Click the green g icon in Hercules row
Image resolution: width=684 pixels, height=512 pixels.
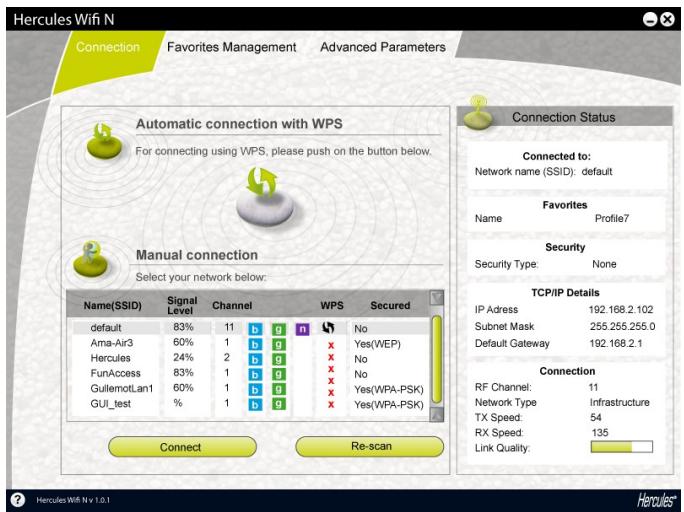click(279, 359)
